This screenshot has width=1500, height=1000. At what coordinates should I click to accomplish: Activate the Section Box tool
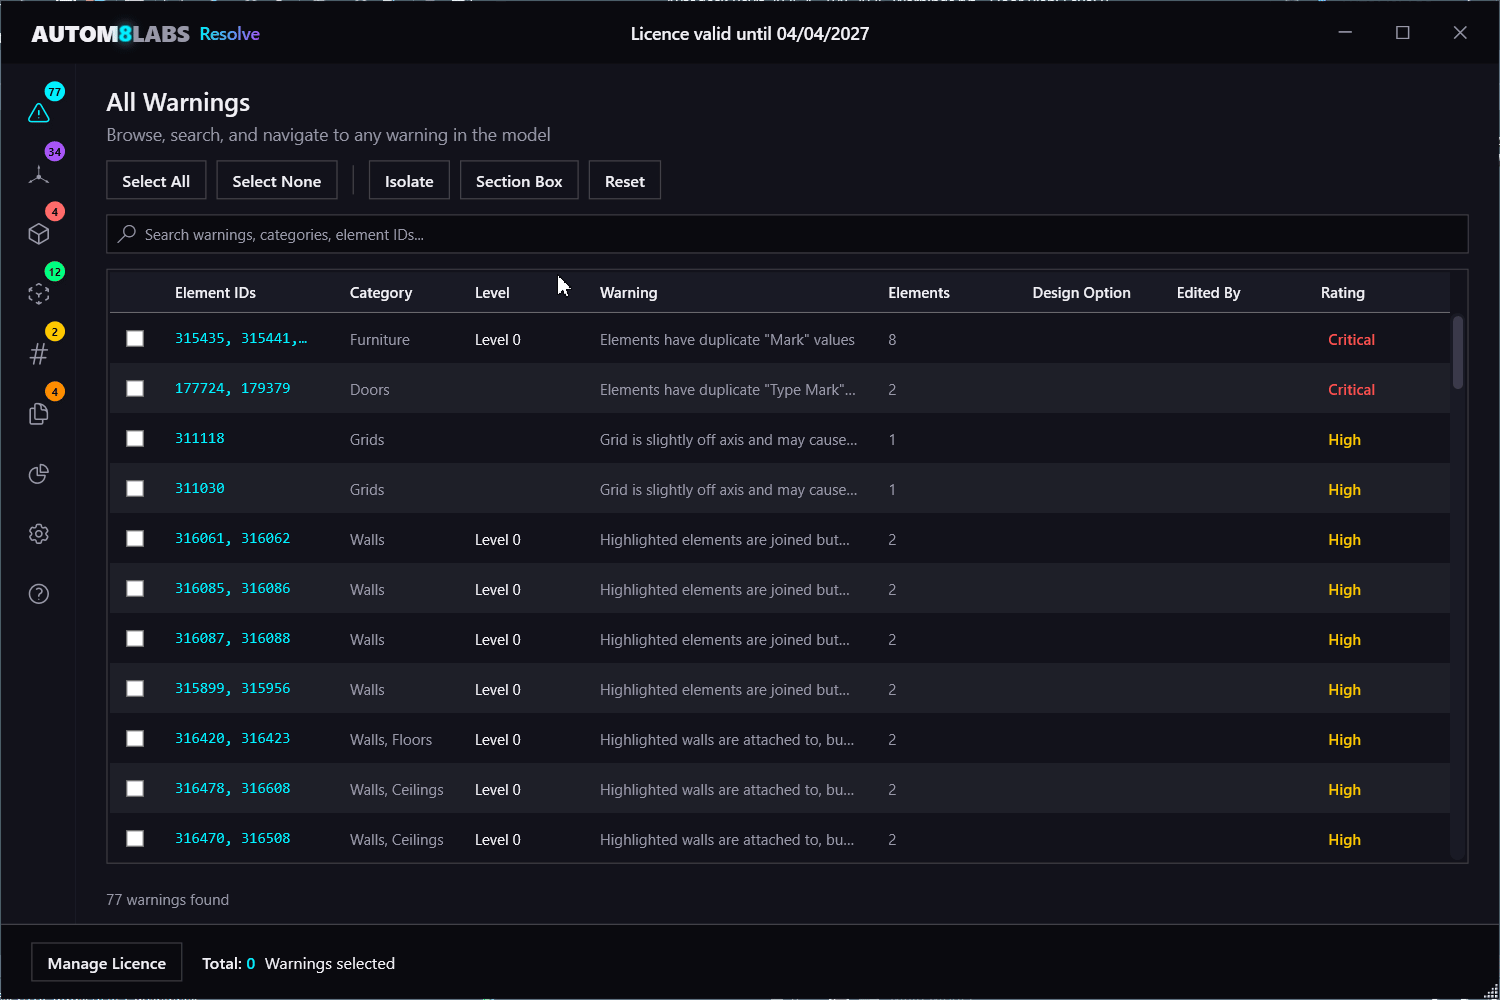pos(519,180)
